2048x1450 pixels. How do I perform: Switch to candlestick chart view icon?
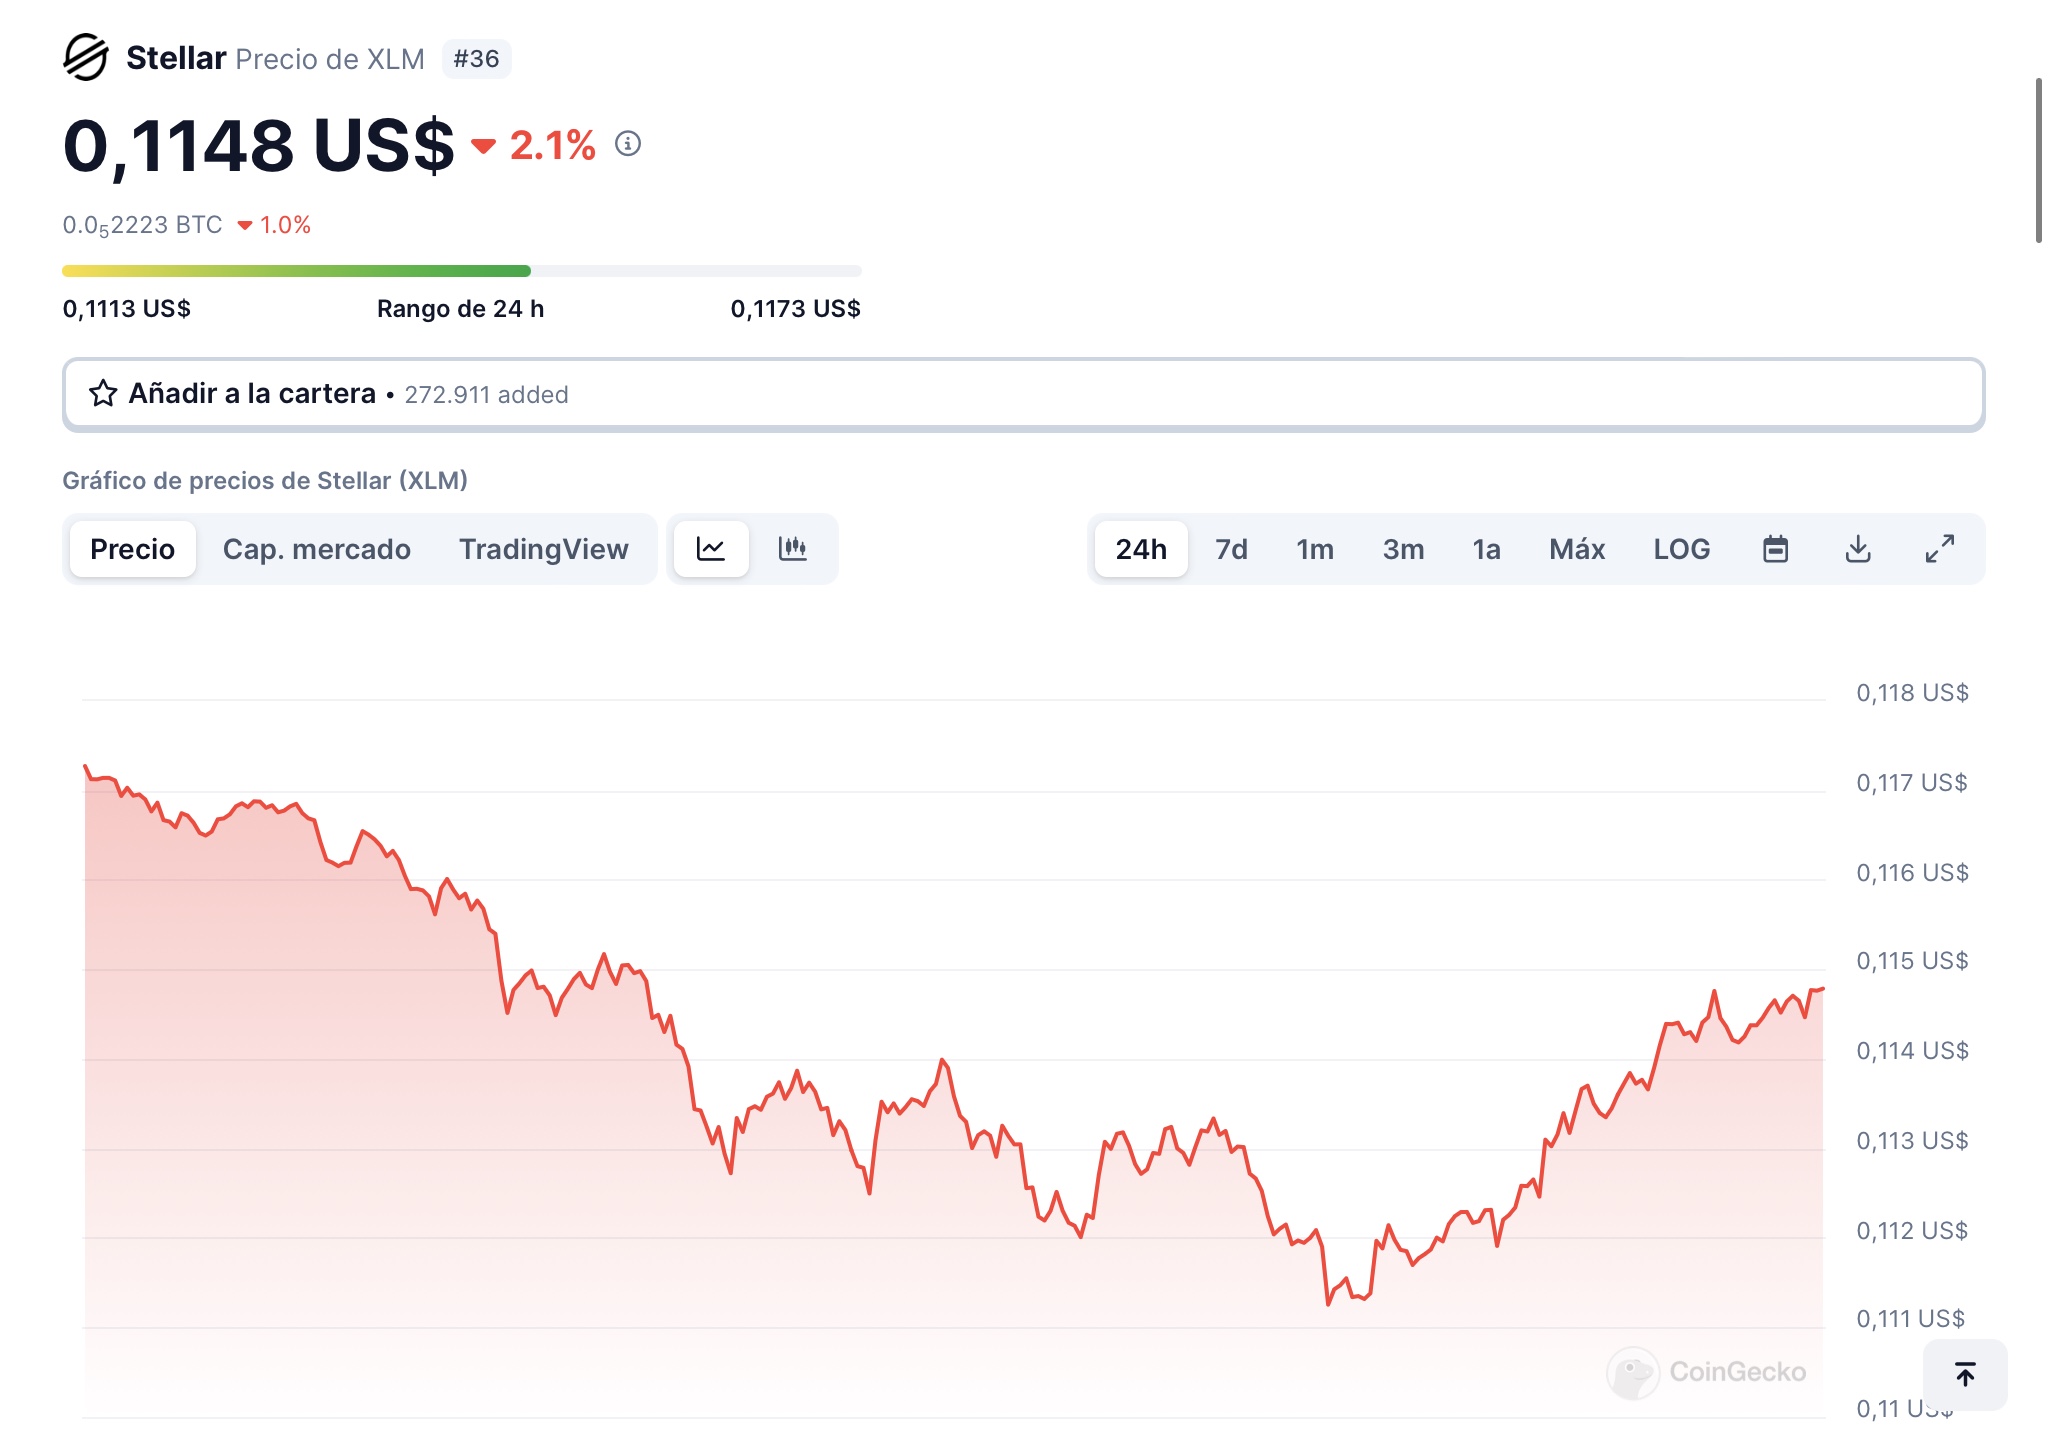[x=793, y=549]
